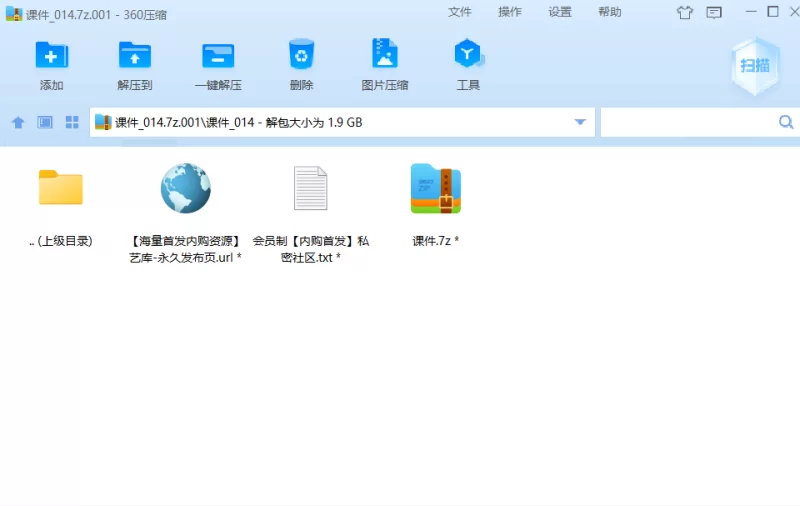This screenshot has height=506, width=800.
Task: Select the .. (上级目录) parent folder
Action: point(61,208)
